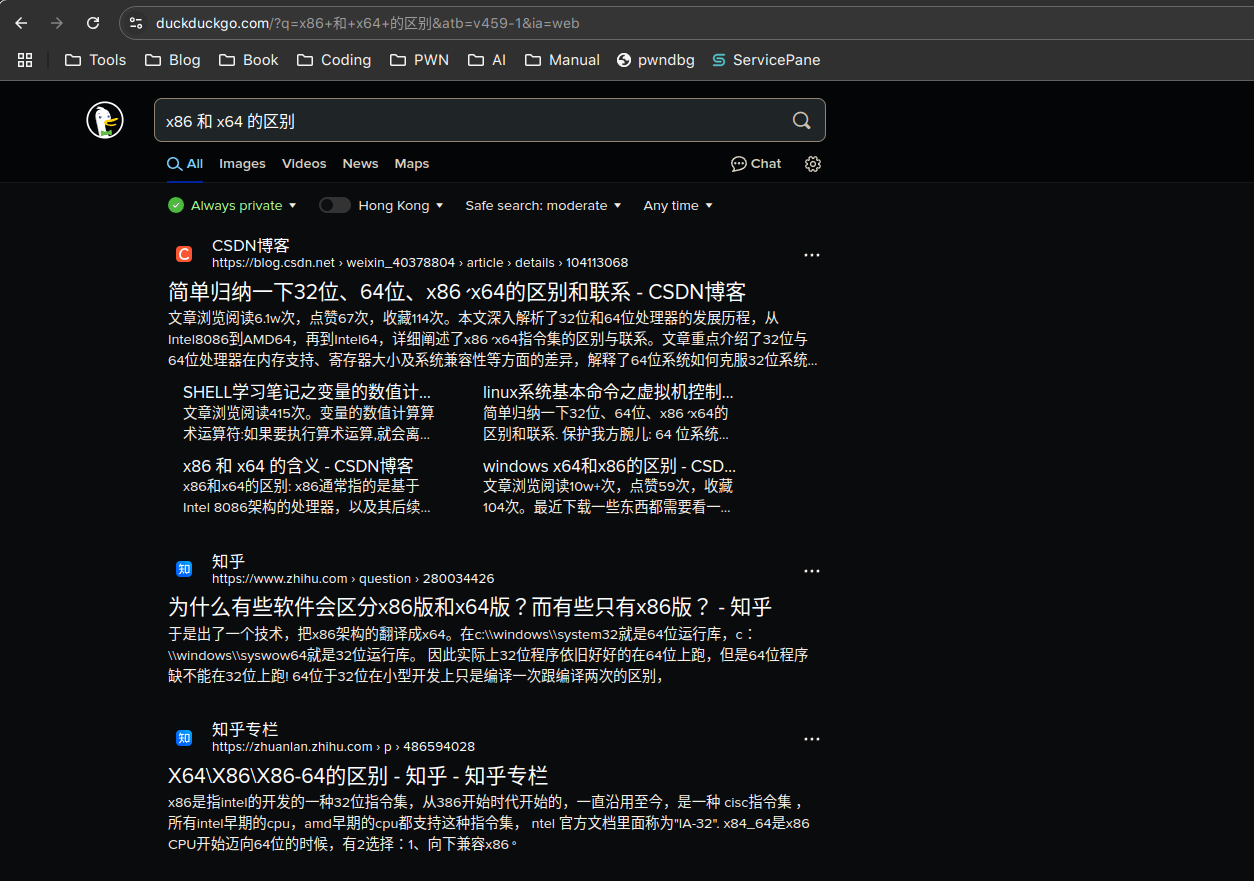Click snippet text starting x86是指intel的开发的
This screenshot has height=881, width=1254.
(489, 822)
